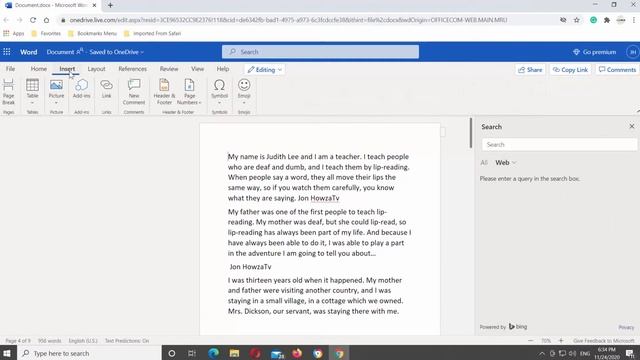640x360 pixels.
Task: Click the Copy Link button
Action: pos(570,70)
